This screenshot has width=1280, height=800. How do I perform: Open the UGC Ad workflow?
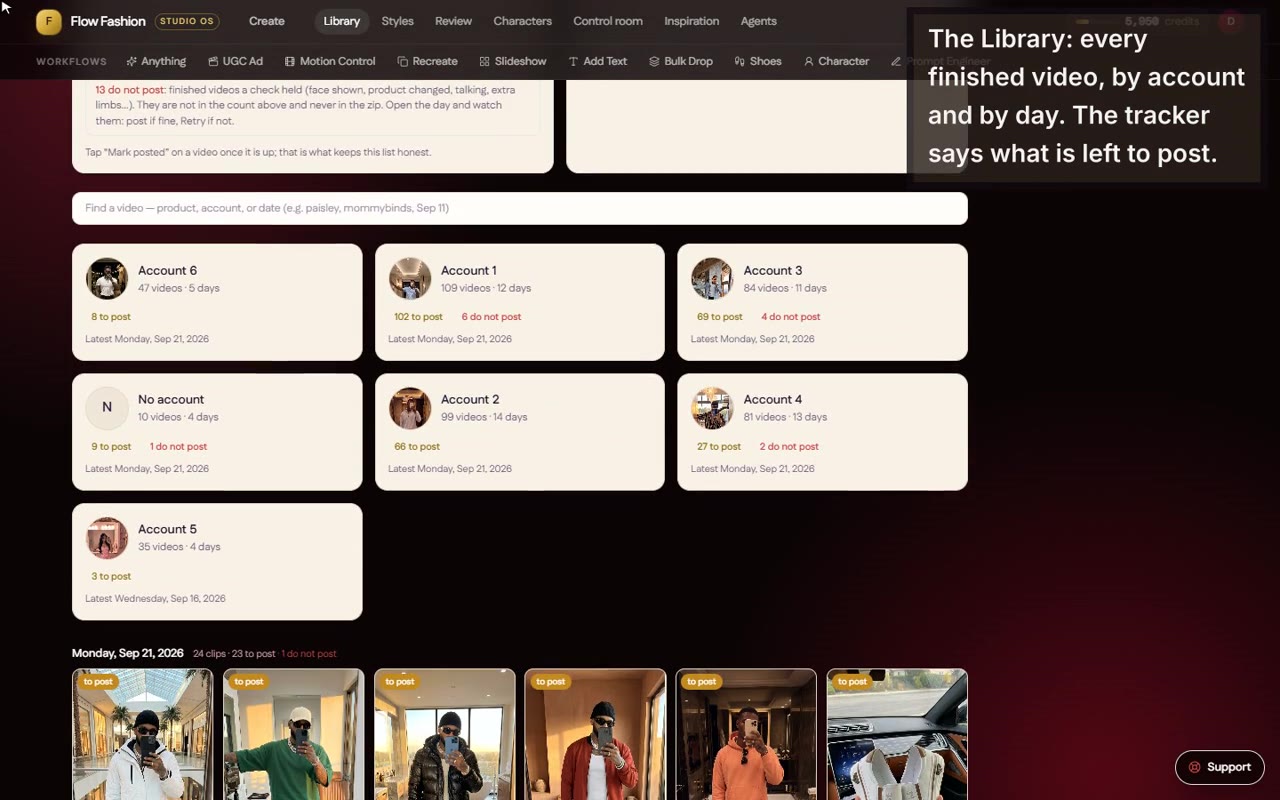point(235,61)
